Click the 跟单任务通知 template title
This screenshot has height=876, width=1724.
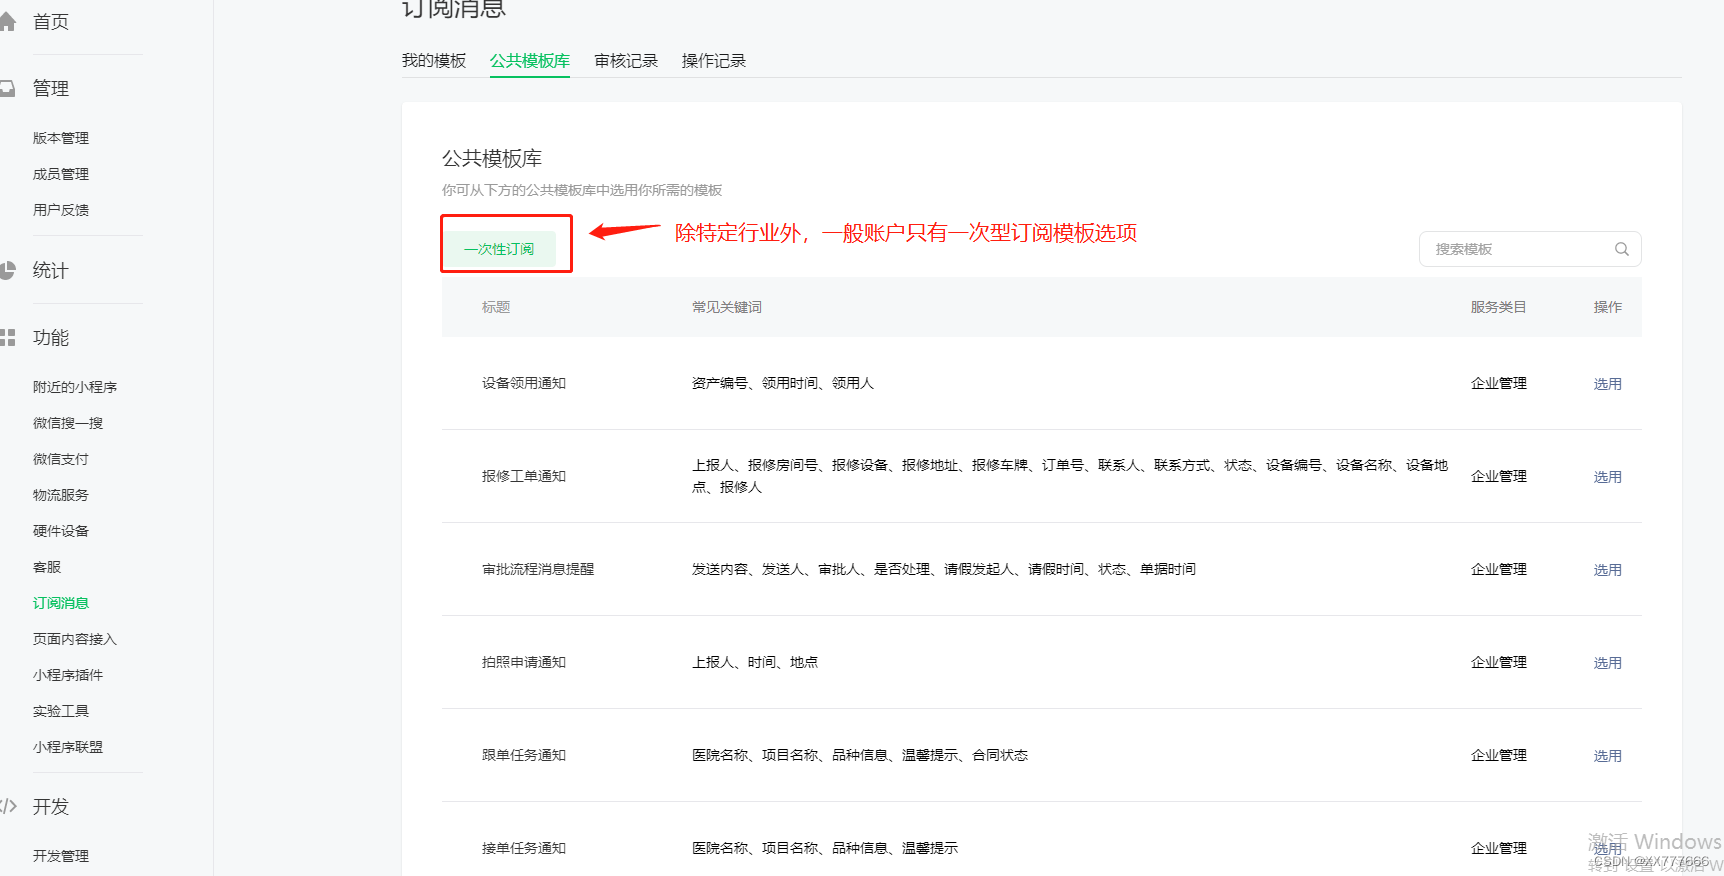pyautogui.click(x=524, y=755)
